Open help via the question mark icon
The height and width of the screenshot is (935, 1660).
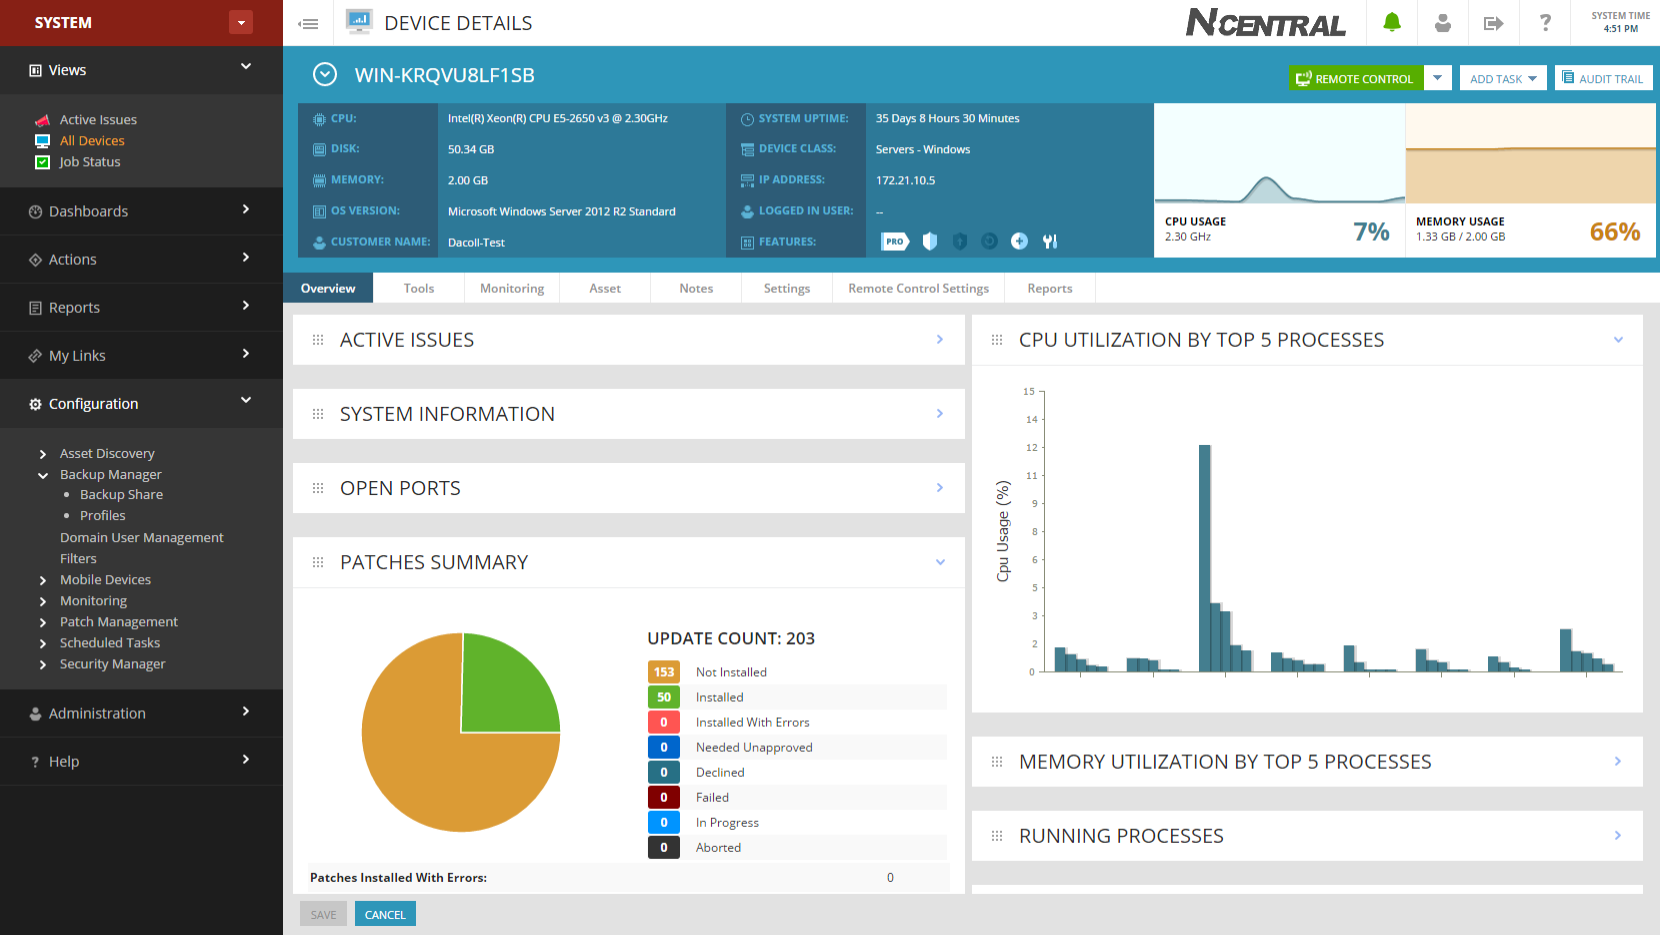(1545, 22)
